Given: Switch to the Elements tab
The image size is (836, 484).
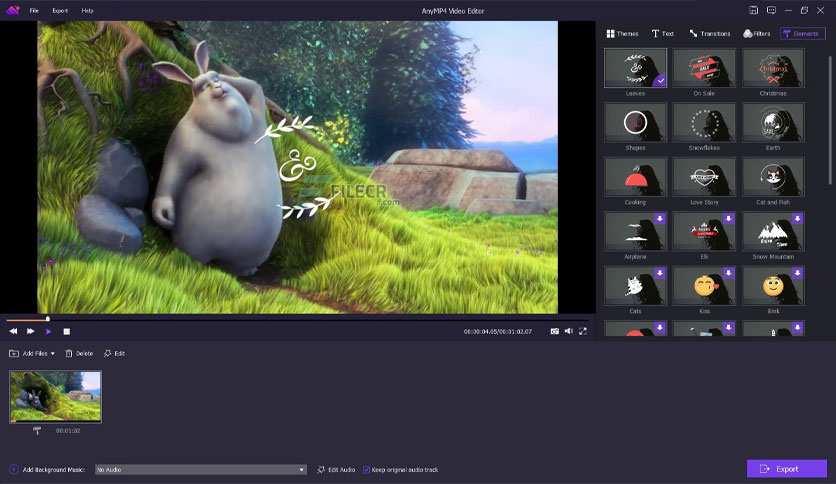Looking at the screenshot, I should (803, 34).
